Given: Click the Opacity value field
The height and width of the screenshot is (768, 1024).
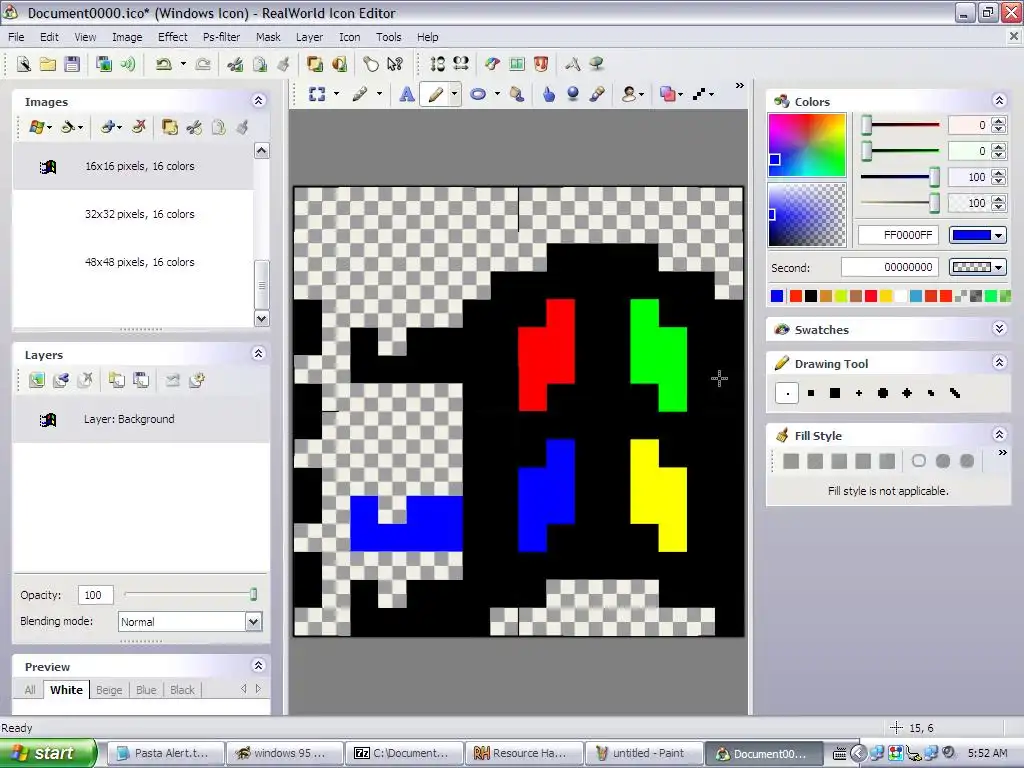Looking at the screenshot, I should click(x=95, y=595).
